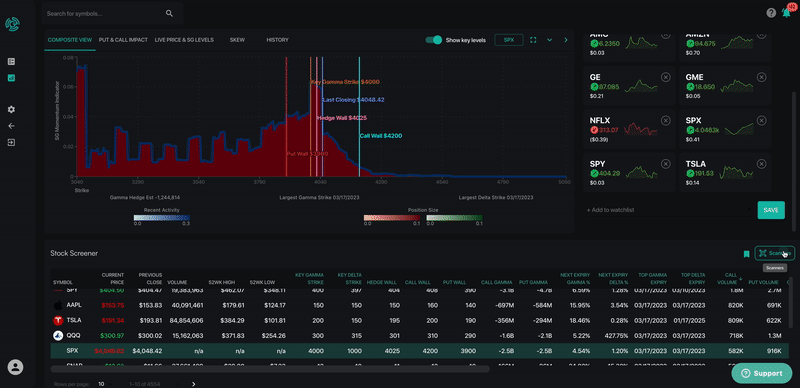
Task: Click the red trend icon on NFLX card
Action: [594, 131]
